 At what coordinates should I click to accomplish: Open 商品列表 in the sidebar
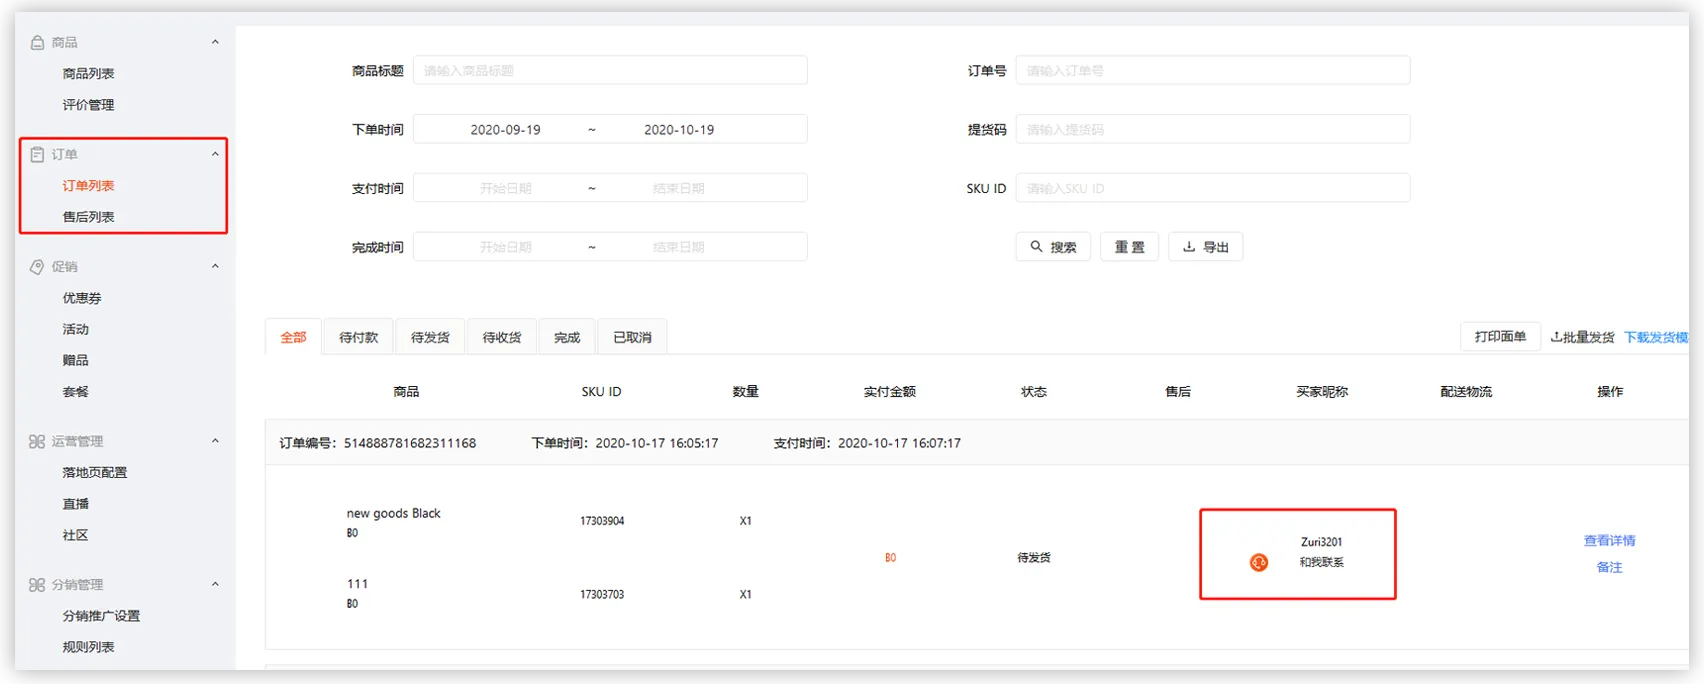click(x=88, y=74)
